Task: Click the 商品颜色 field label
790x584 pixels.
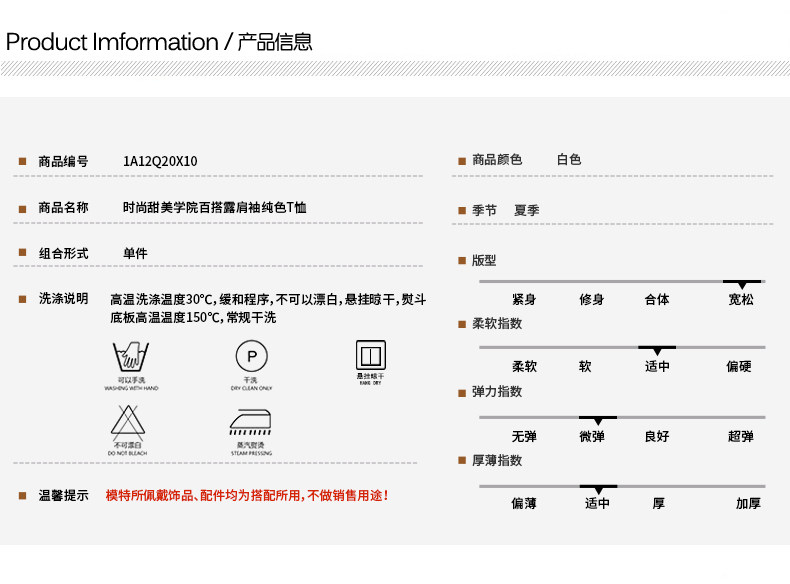Action: 497,160
